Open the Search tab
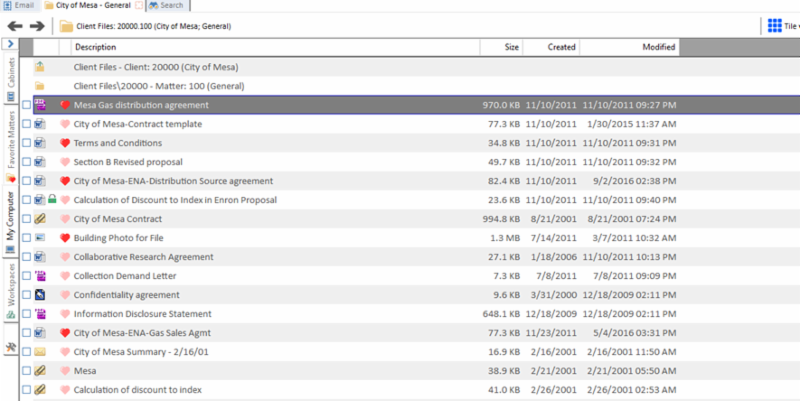This screenshot has width=800, height=401. (165, 6)
